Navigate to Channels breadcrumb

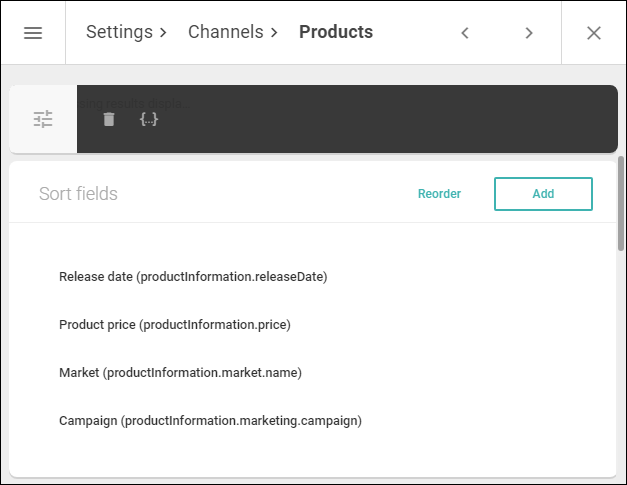(226, 32)
